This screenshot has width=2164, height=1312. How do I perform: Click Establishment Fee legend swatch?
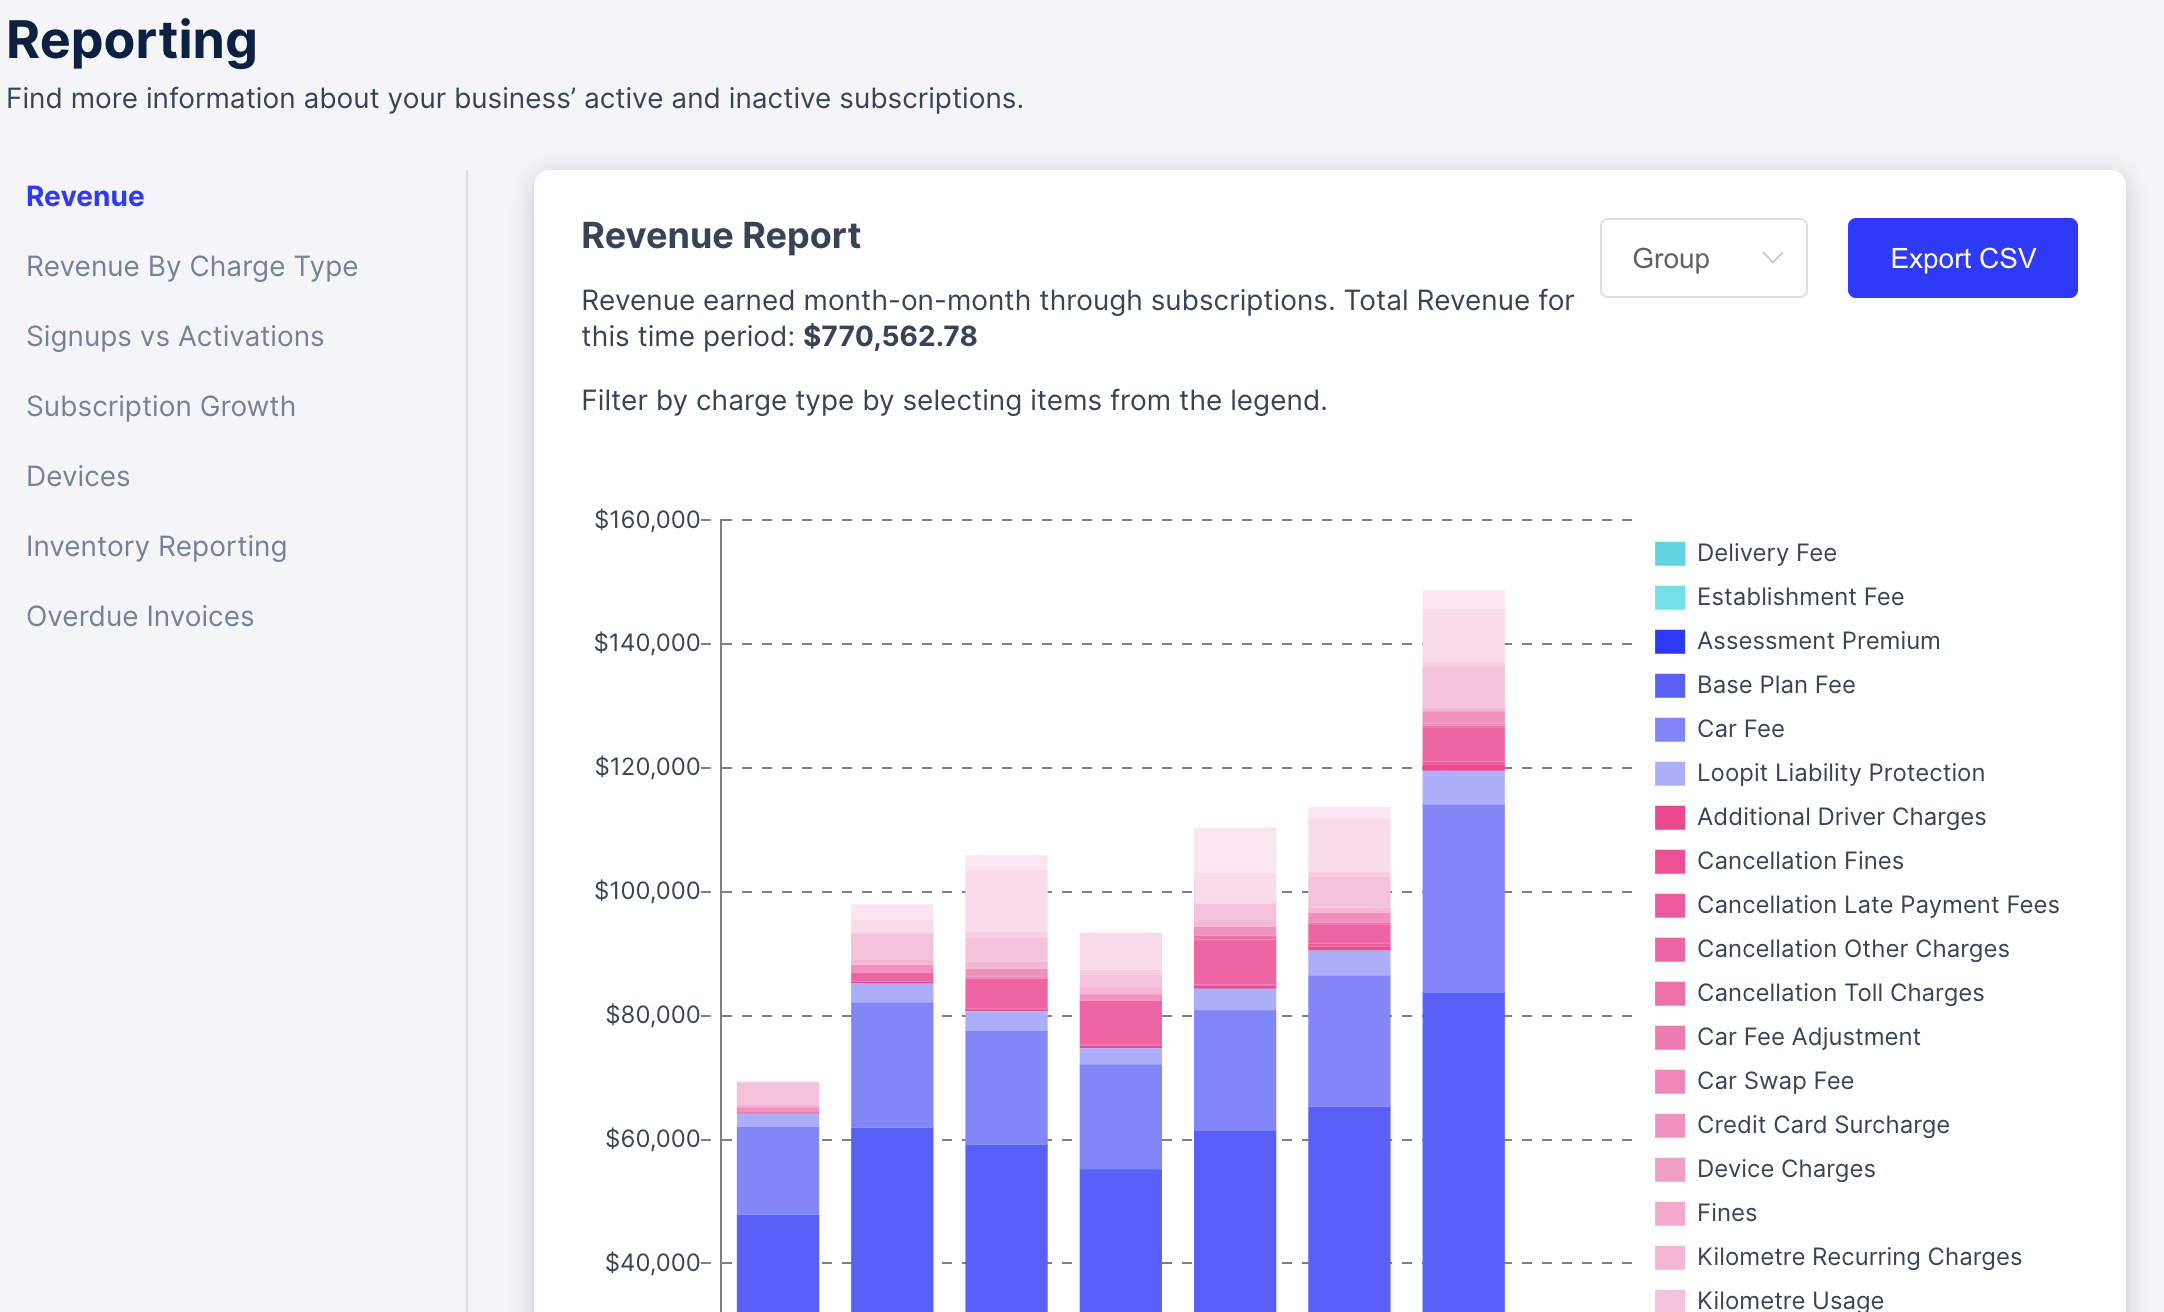point(1669,597)
